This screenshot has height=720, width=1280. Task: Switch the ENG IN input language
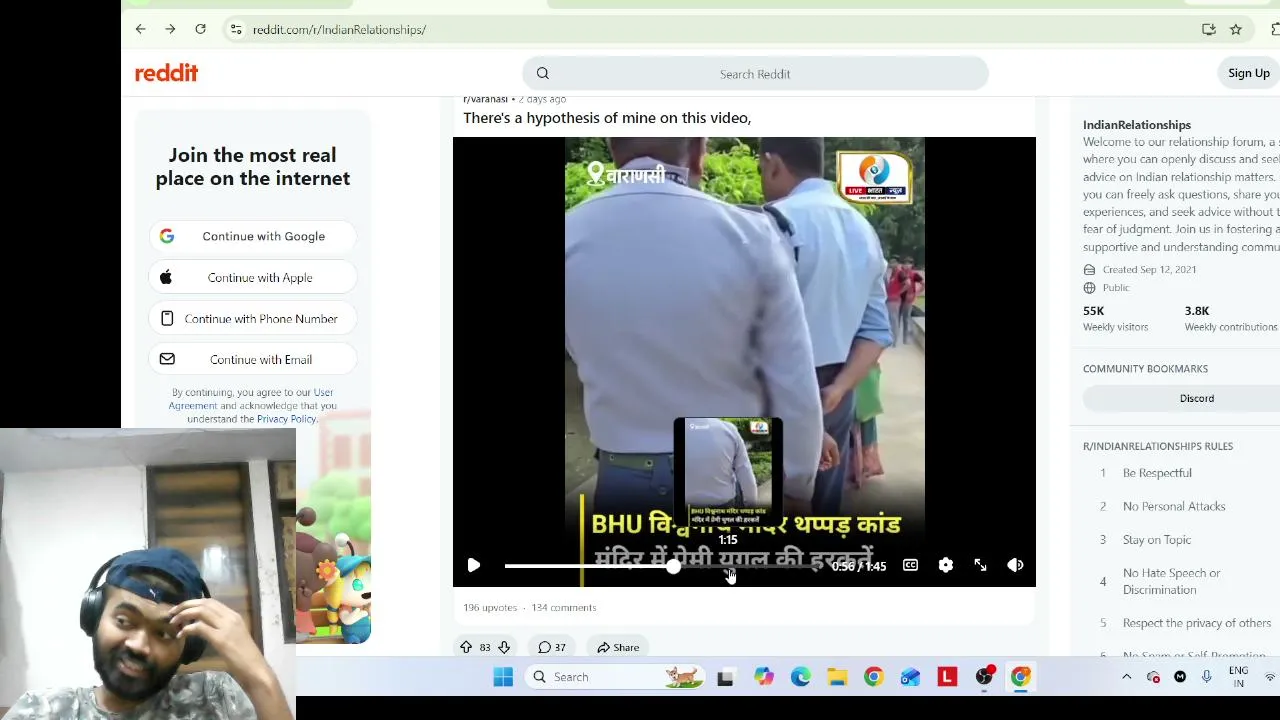[x=1238, y=677]
